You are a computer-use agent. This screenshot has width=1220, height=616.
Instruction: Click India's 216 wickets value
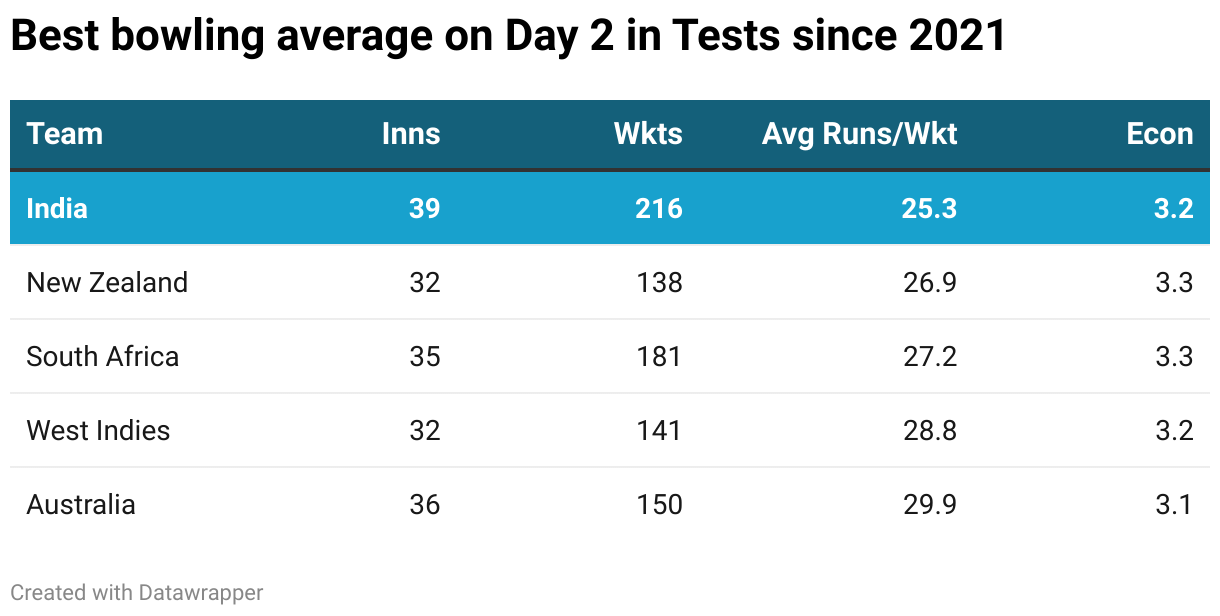pos(659,208)
